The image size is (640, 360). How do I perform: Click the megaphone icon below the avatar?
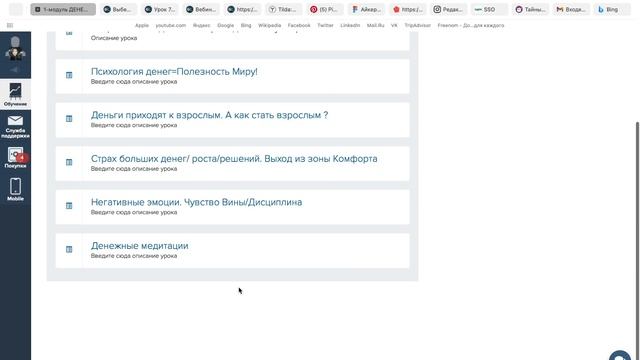[15, 70]
